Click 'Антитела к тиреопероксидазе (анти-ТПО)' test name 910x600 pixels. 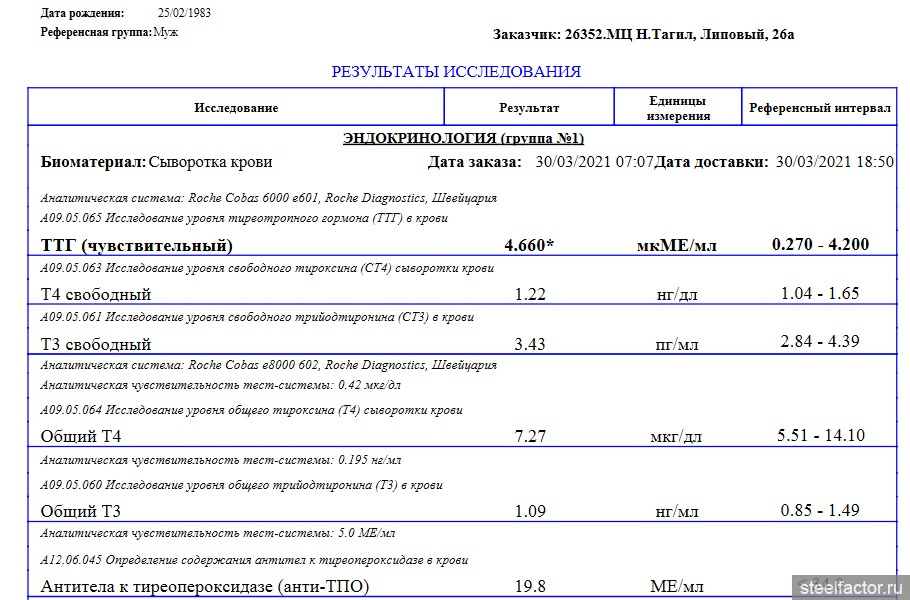[205, 587]
